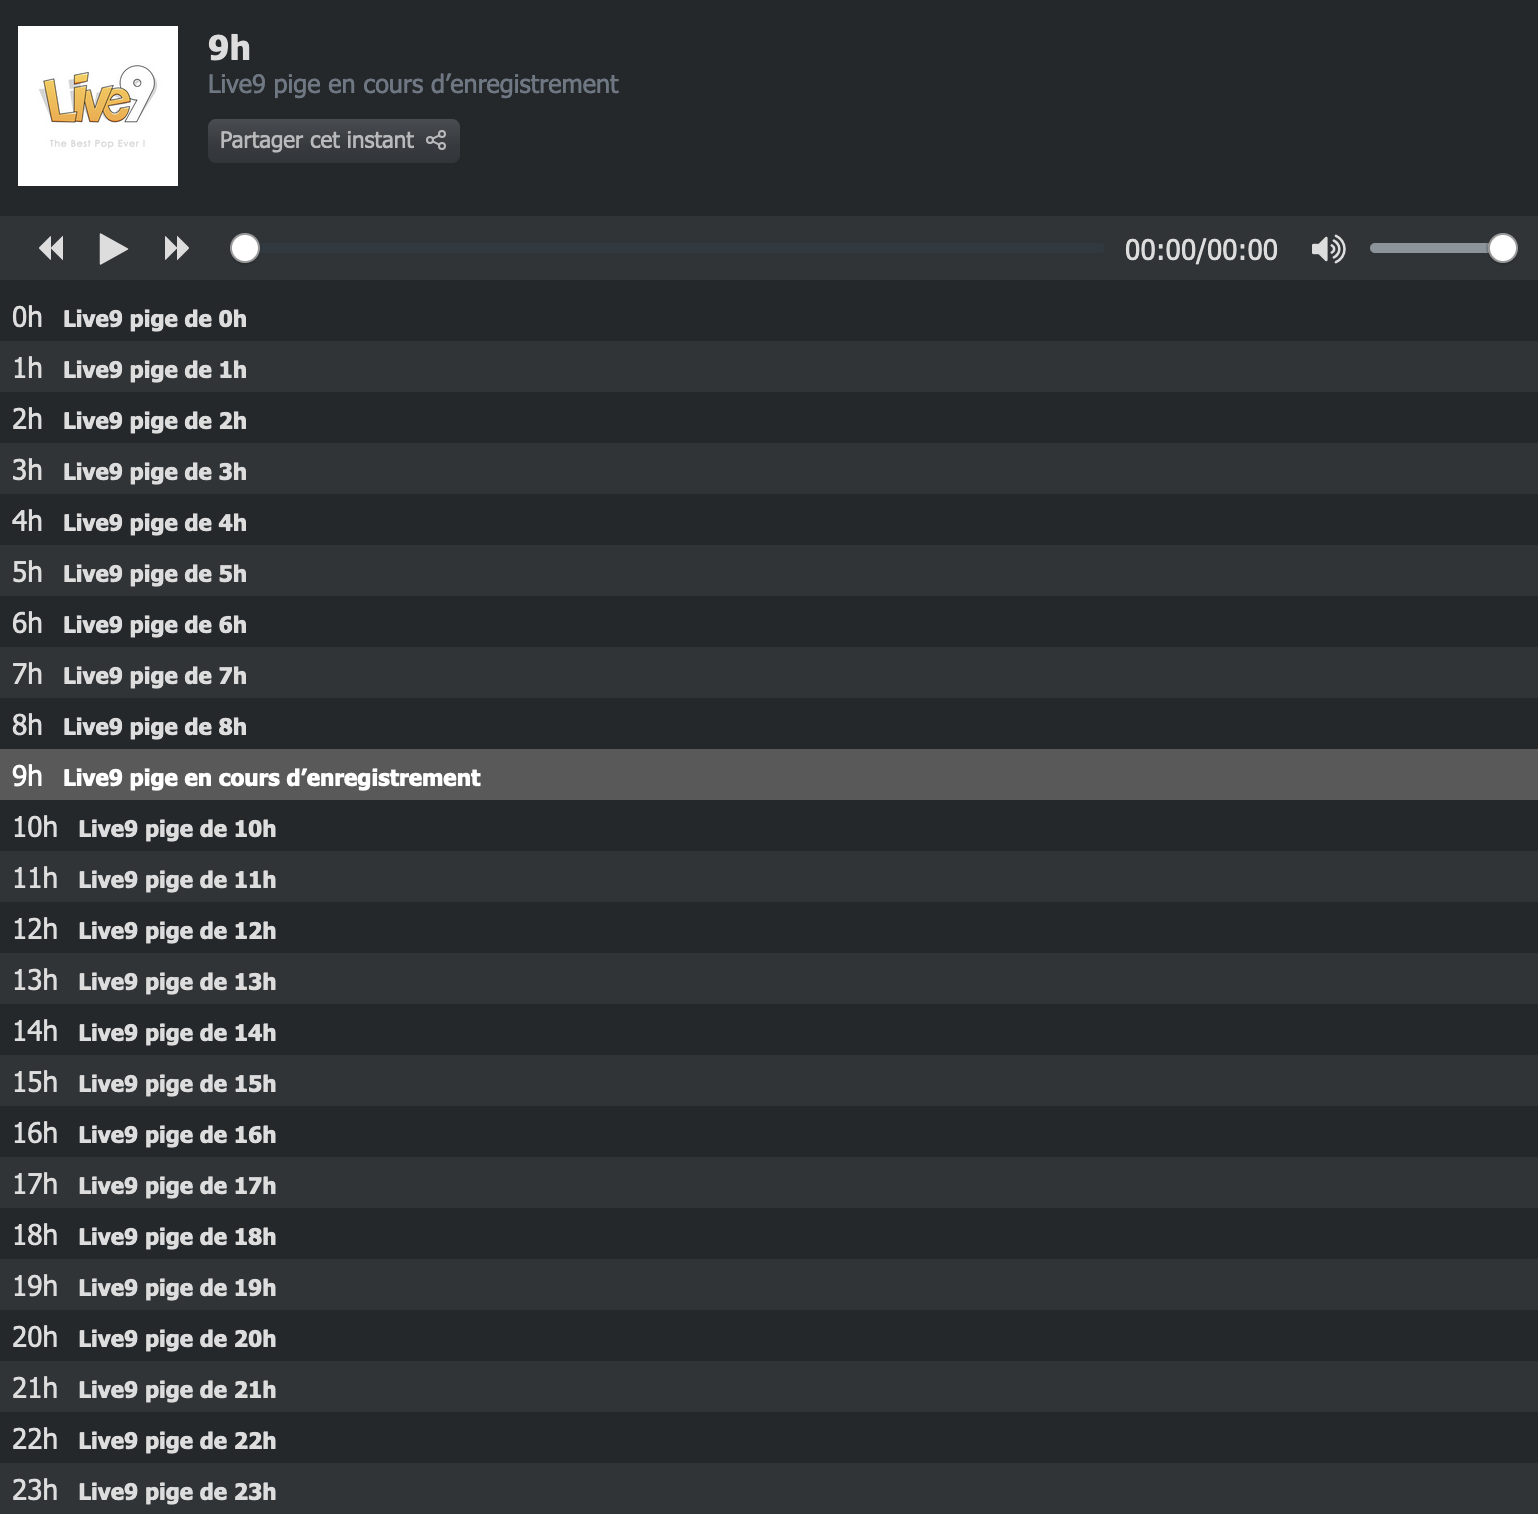1538x1514 pixels.
Task: Pick the entry Live9 pige de 4h
Action: point(769,520)
